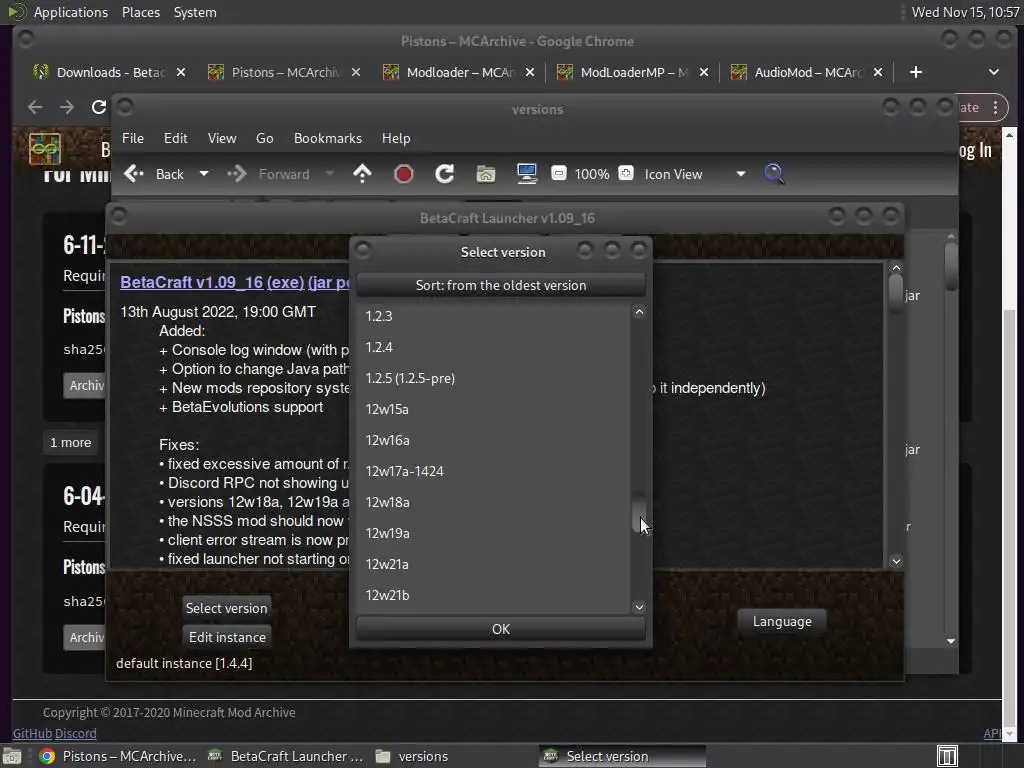Select snapshot 12w17a-1424
The height and width of the screenshot is (768, 1024).
(492, 471)
